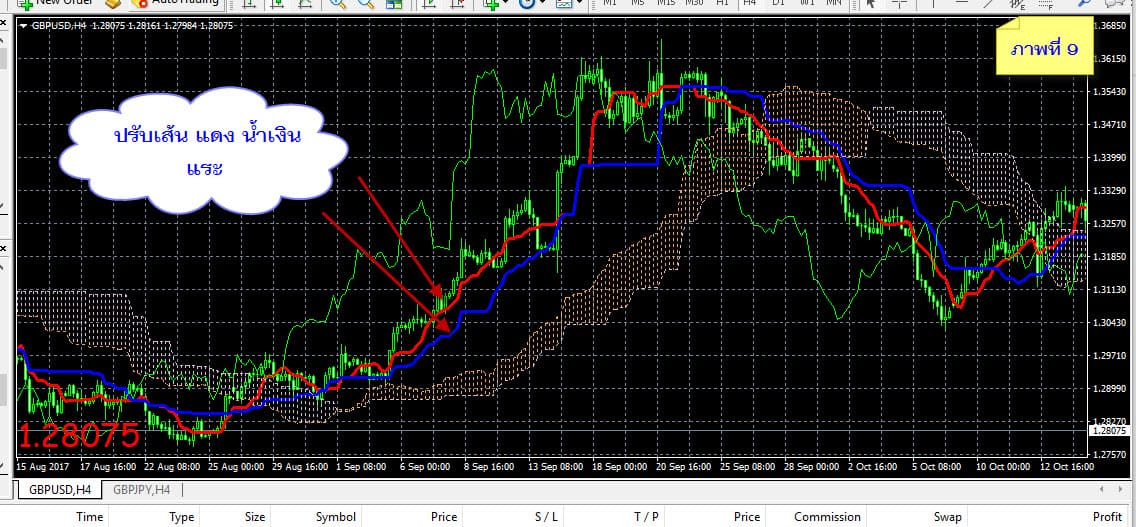
Task: Open the GBPUSD,H4 chart header dropdown triangle
Action: (x=25, y=26)
